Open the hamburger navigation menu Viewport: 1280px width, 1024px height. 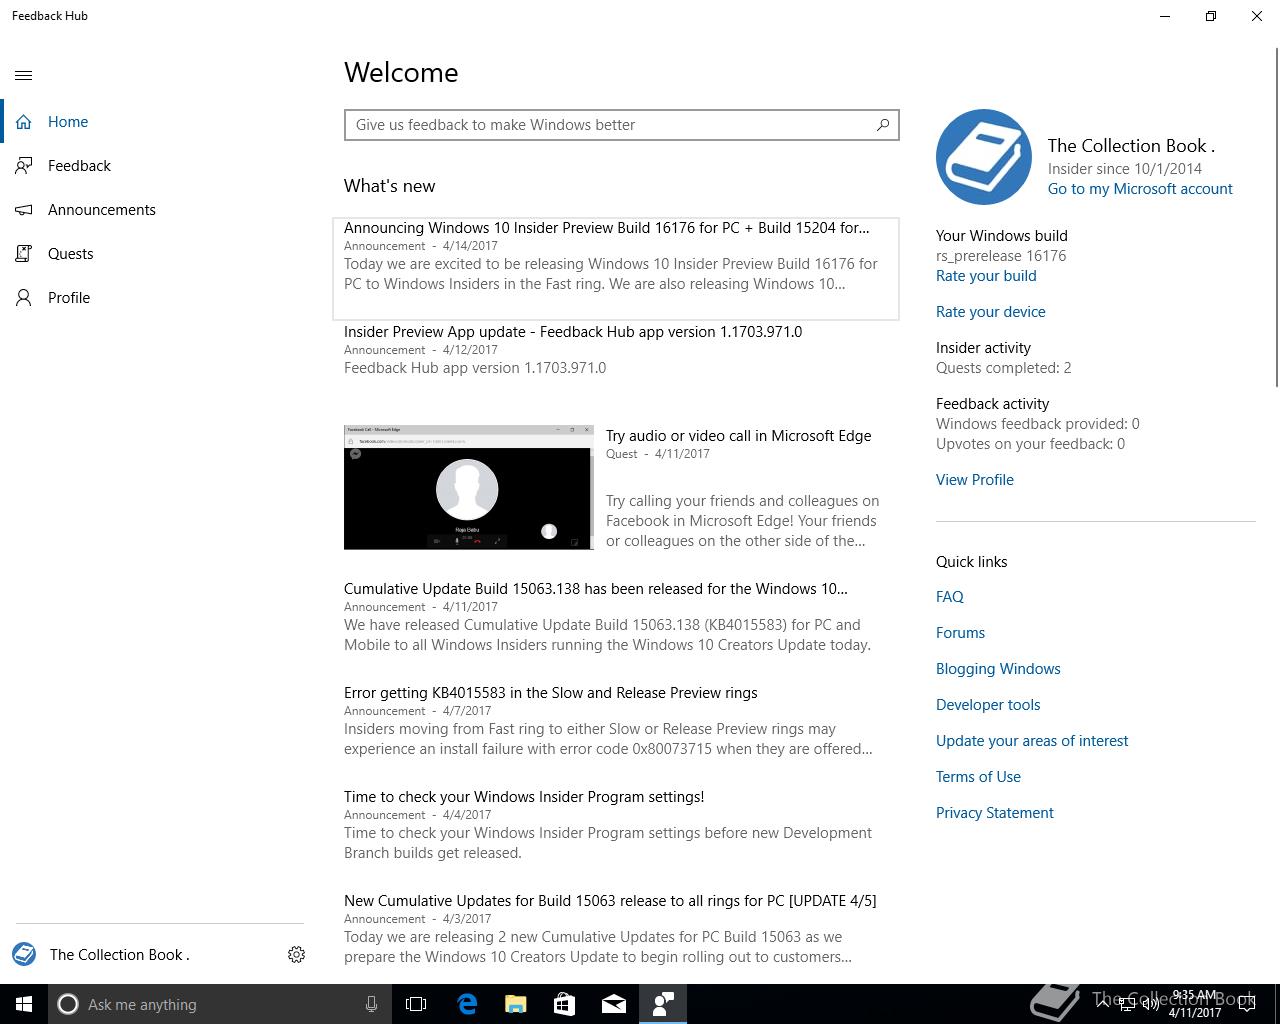click(24, 75)
